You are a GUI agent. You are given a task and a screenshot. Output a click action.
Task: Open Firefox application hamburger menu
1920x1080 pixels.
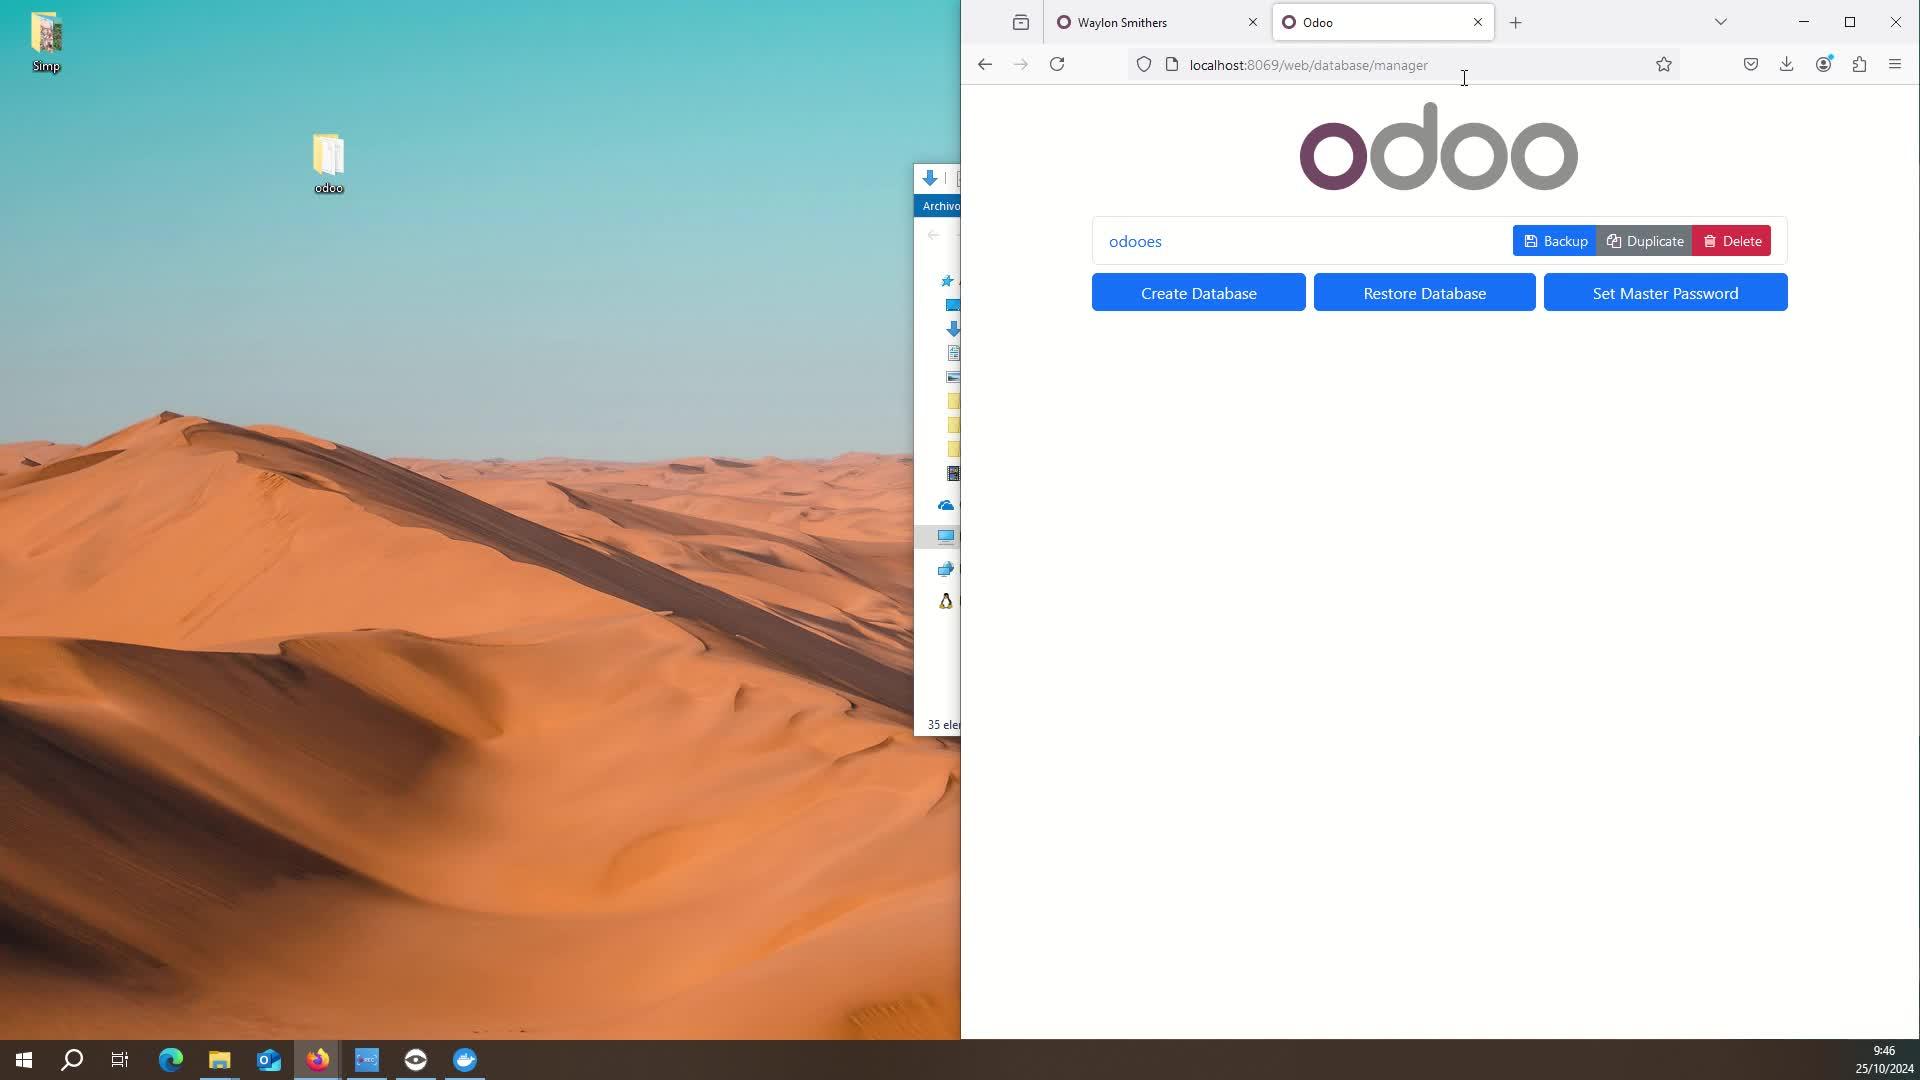(x=1895, y=65)
